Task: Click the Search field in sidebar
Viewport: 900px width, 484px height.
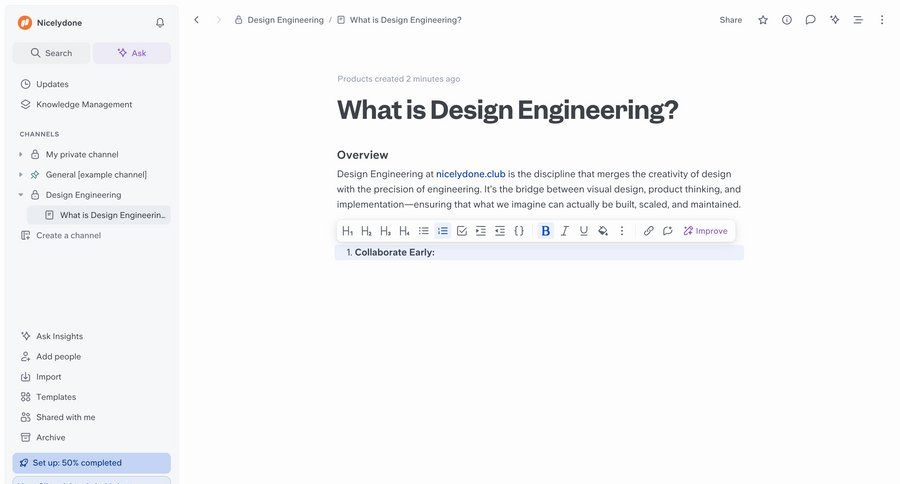Action: pos(51,53)
